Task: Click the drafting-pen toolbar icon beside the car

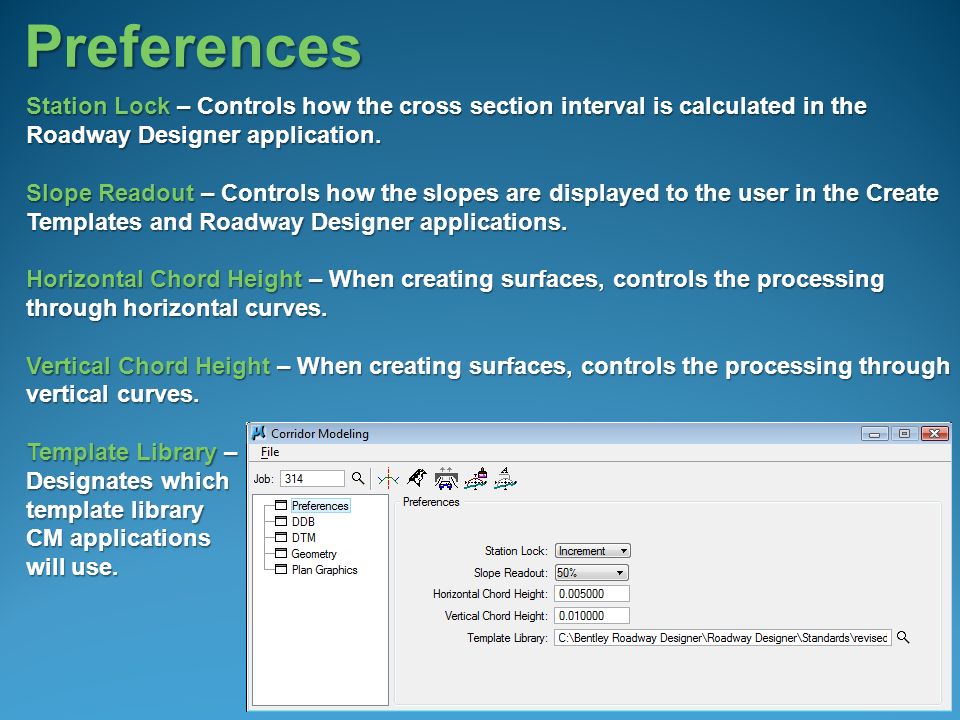Action: tap(417, 478)
